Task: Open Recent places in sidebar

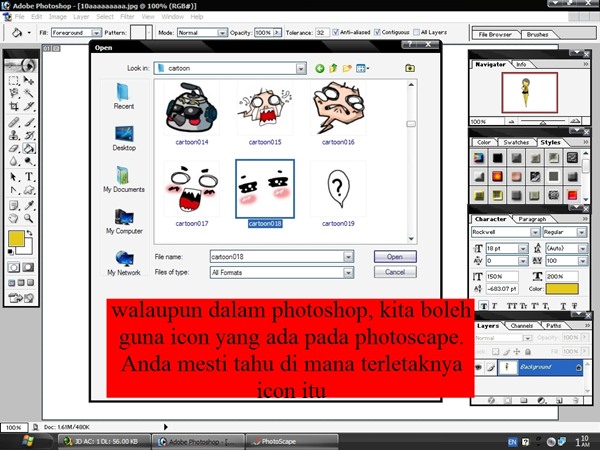Action: point(124,96)
